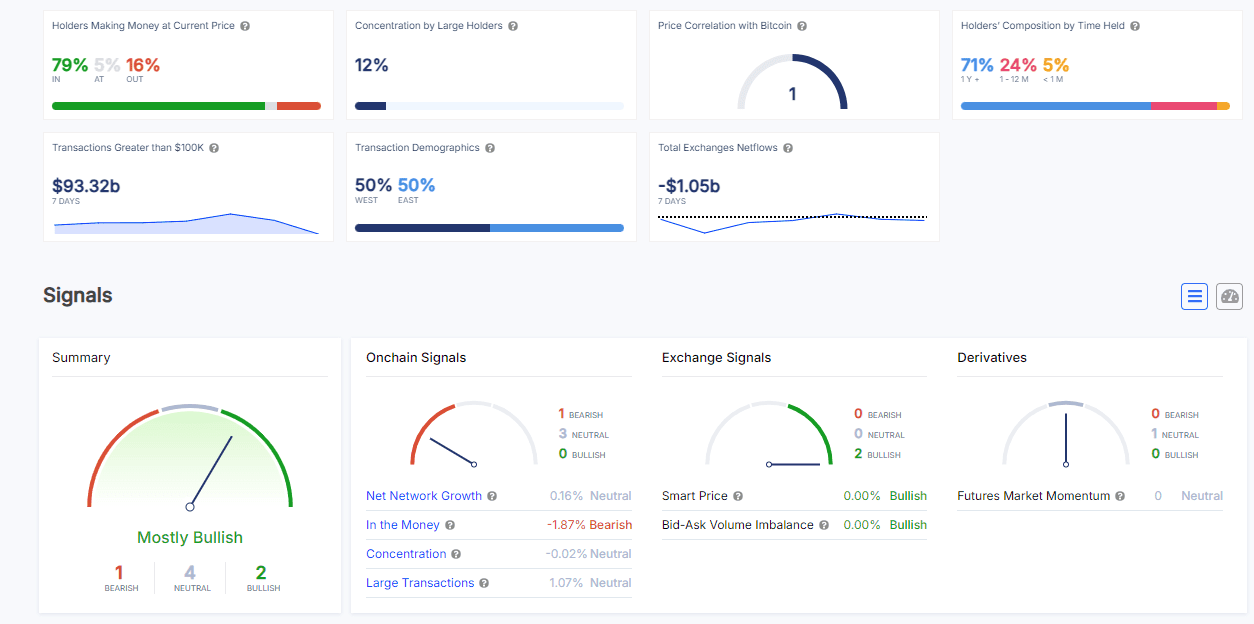Click the Holders Making Money progress bar
1254x624 pixels.
186,106
